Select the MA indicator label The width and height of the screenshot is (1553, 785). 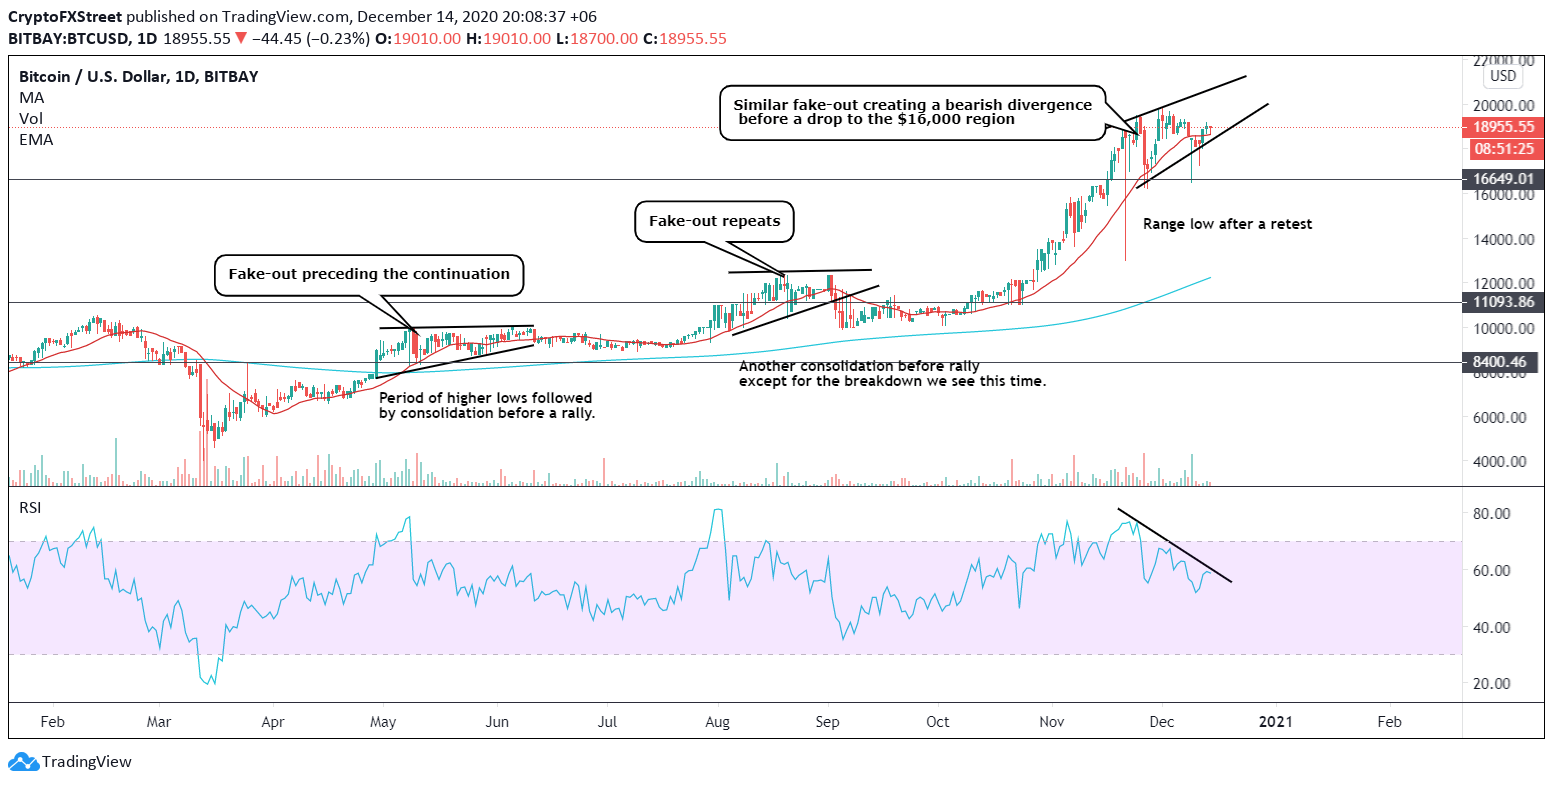[x=32, y=98]
